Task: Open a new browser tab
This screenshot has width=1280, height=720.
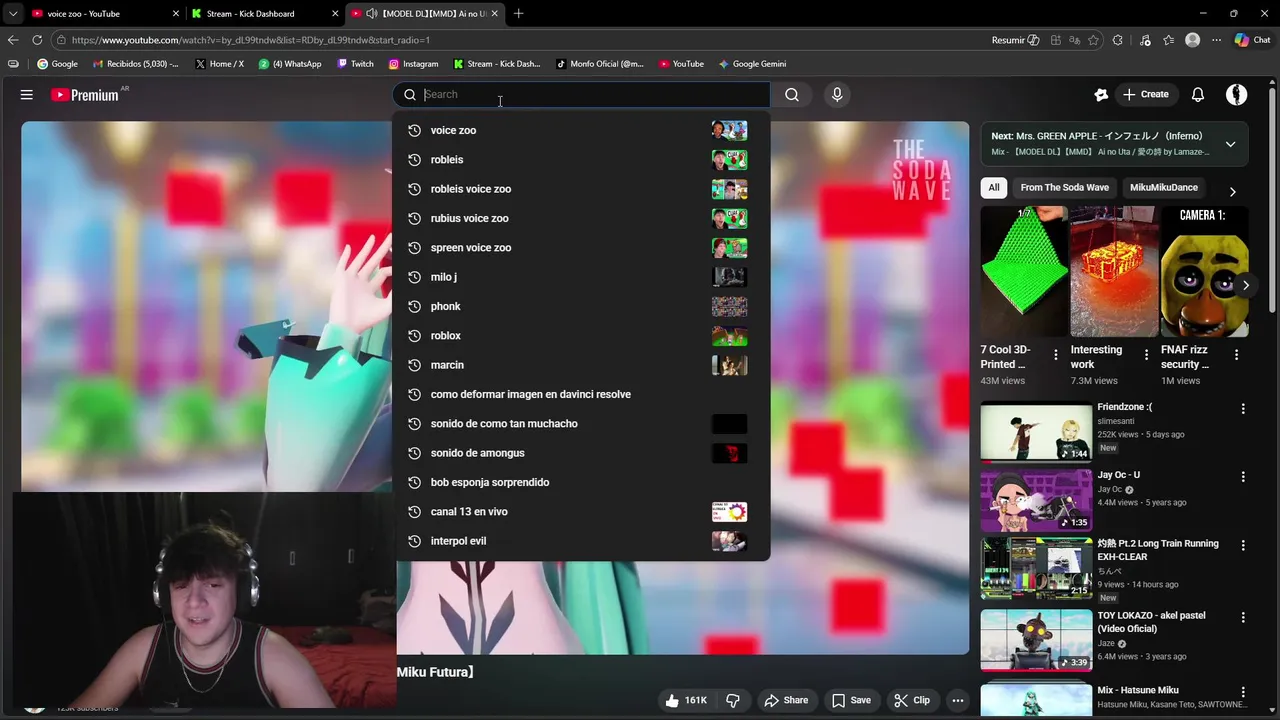Action: tap(518, 13)
